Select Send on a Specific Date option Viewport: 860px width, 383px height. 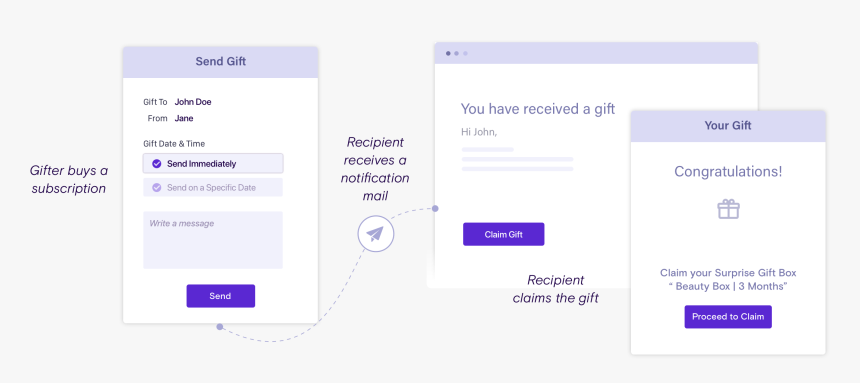tap(213, 188)
